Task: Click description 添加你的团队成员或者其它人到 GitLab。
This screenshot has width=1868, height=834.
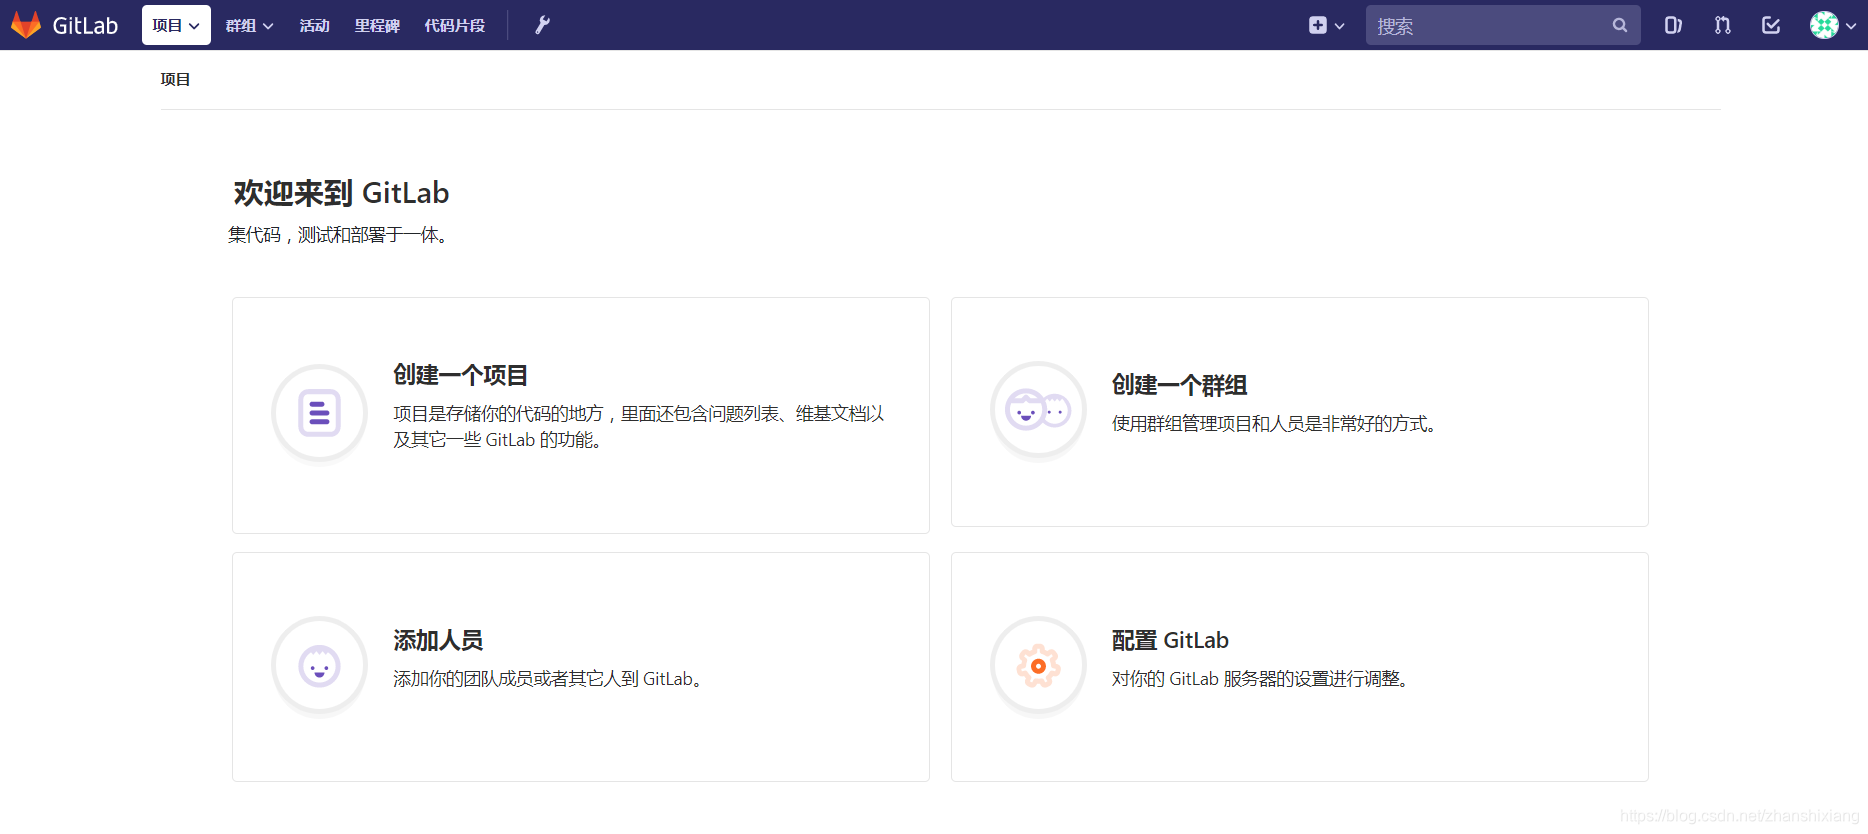Action: tap(548, 679)
